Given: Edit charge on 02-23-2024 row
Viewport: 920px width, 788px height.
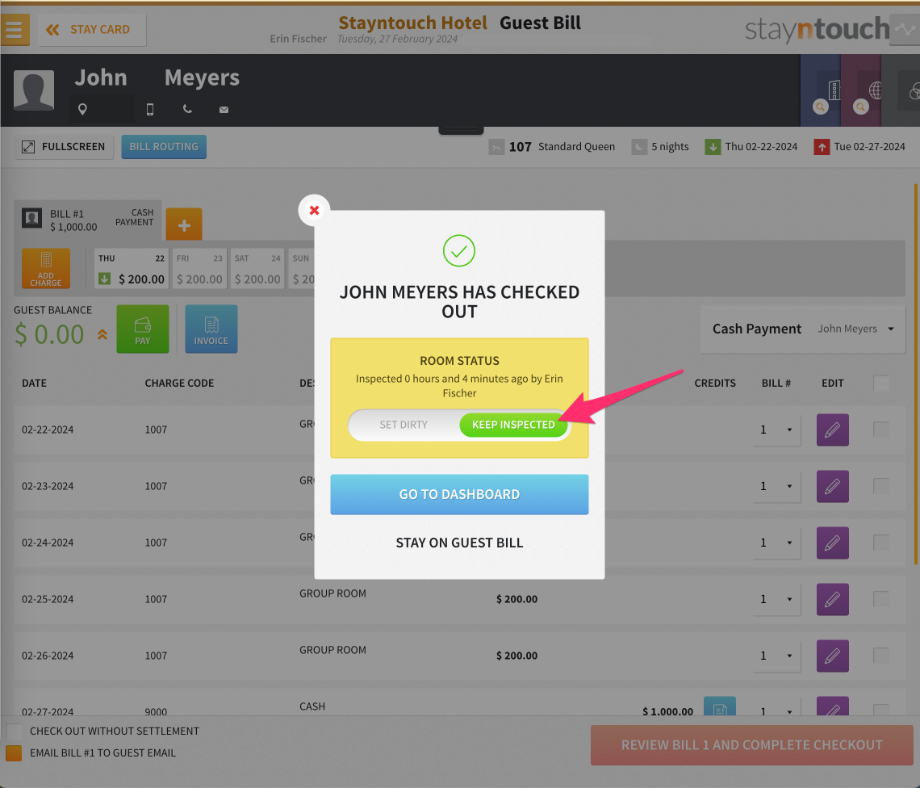Looking at the screenshot, I should (833, 486).
